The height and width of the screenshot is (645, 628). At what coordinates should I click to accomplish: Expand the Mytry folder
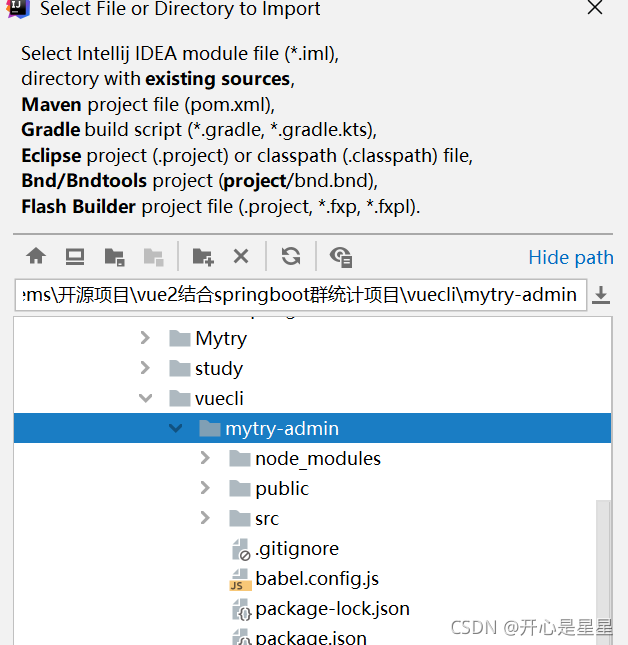(145, 338)
